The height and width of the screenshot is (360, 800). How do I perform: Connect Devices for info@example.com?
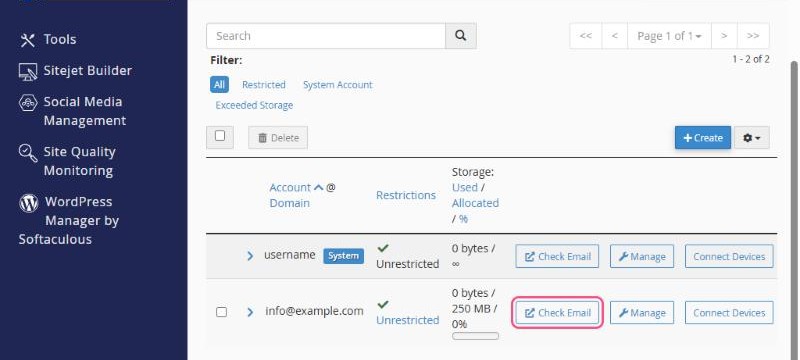coord(729,313)
